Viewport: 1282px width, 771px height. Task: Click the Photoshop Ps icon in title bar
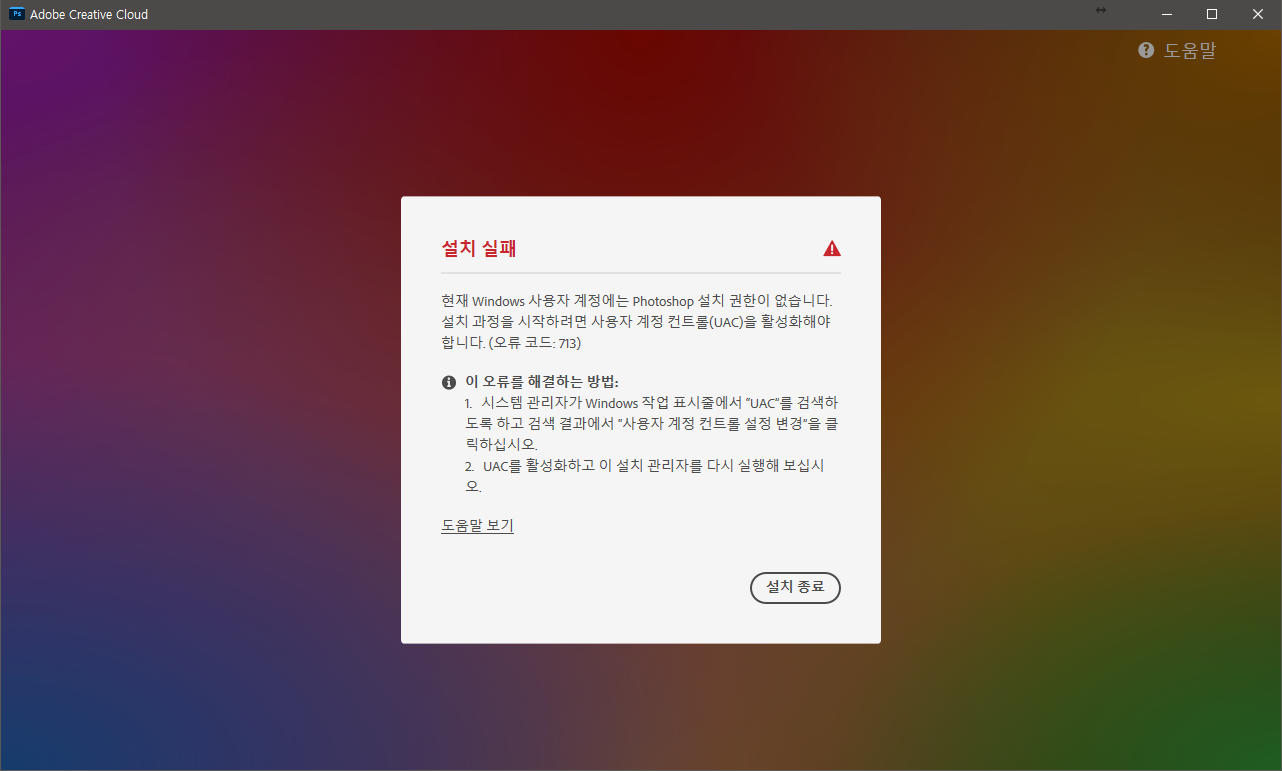16,14
